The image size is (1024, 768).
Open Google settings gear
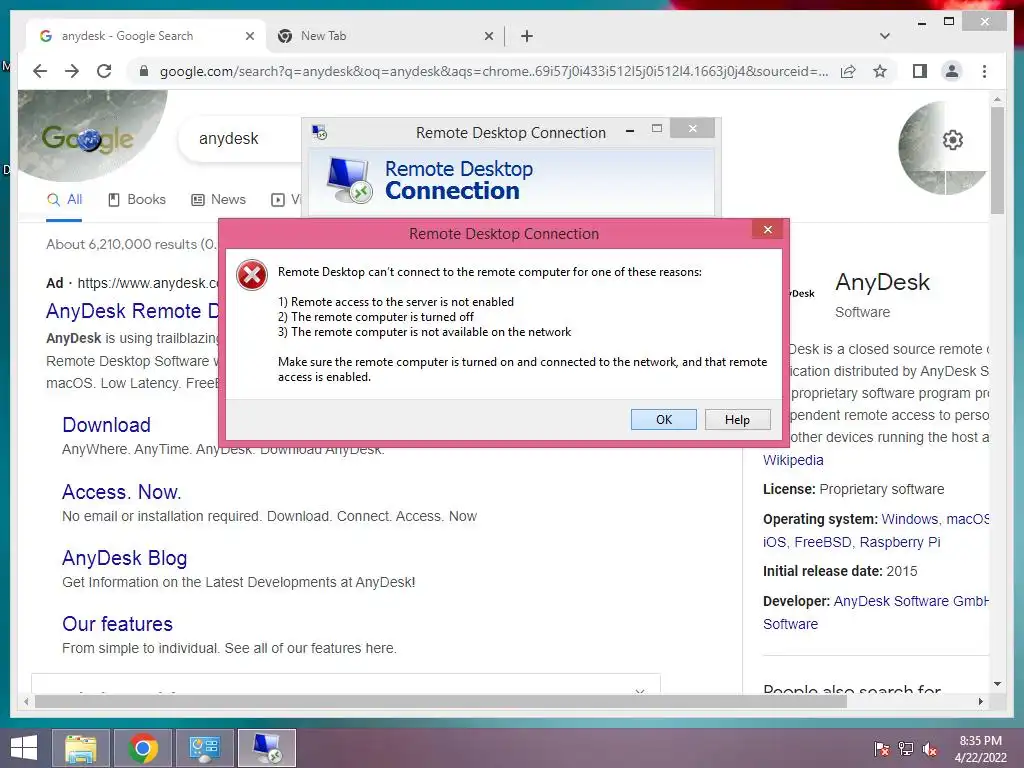pyautogui.click(x=953, y=140)
